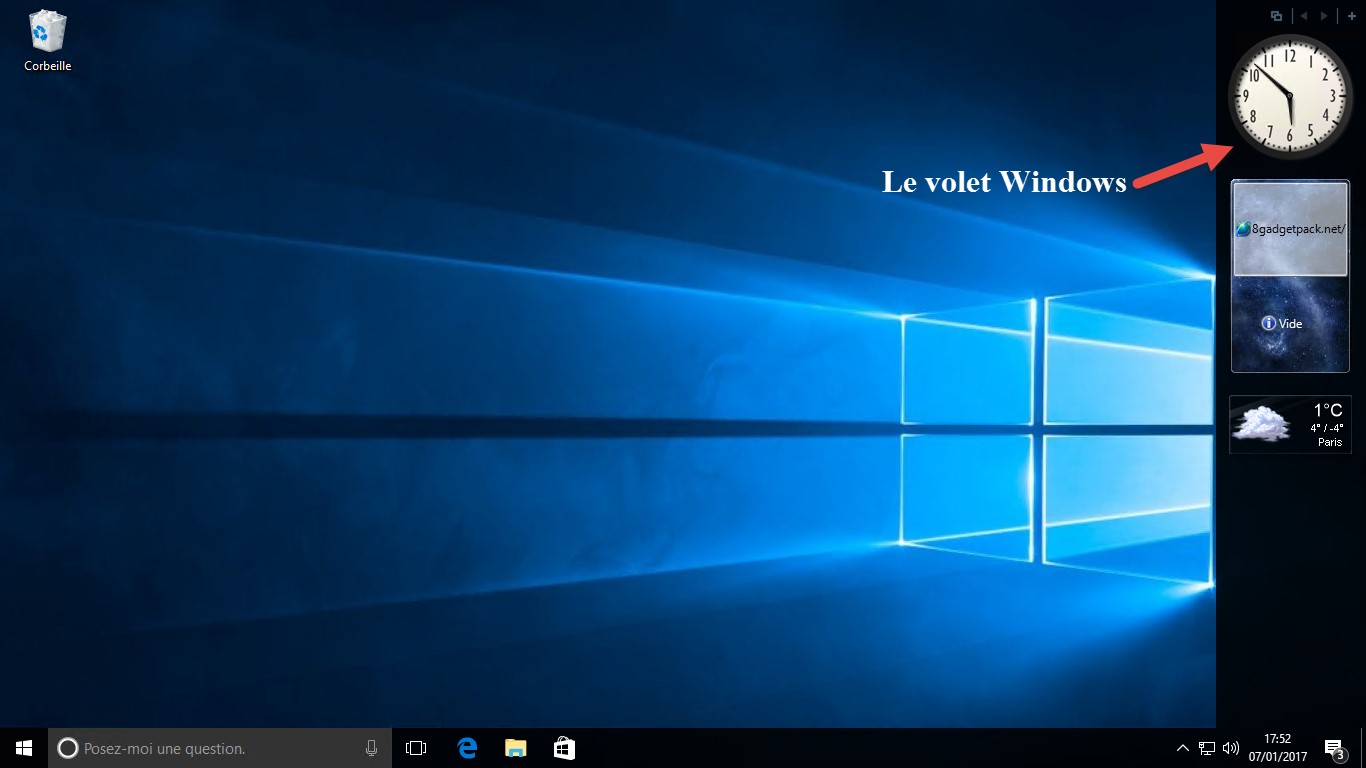
Task: Focus the "Posez-moi une question" search box
Action: [x=220, y=748]
